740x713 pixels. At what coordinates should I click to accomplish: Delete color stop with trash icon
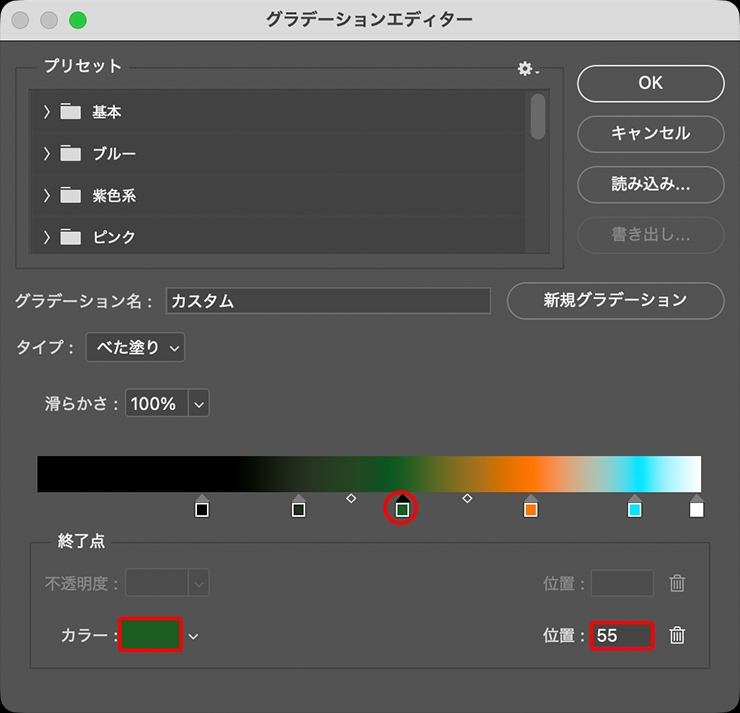pyautogui.click(x=677, y=635)
